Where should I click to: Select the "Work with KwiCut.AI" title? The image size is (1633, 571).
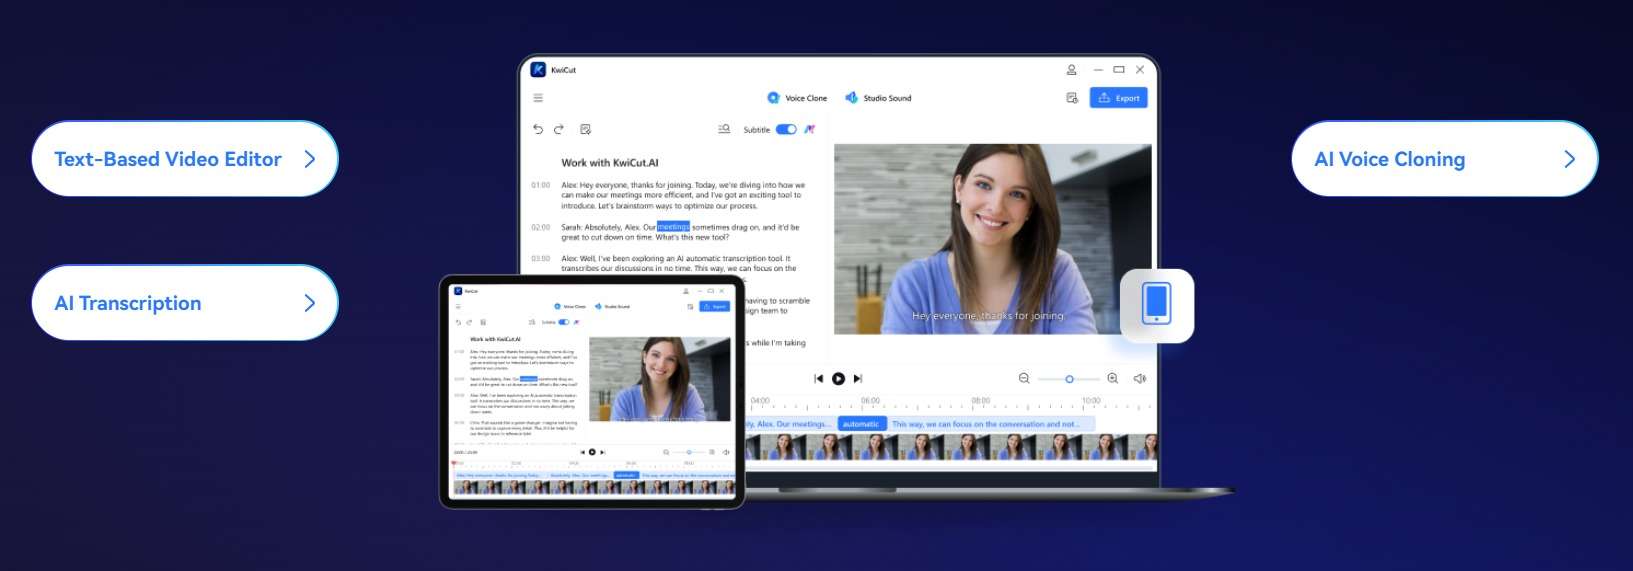(x=610, y=163)
